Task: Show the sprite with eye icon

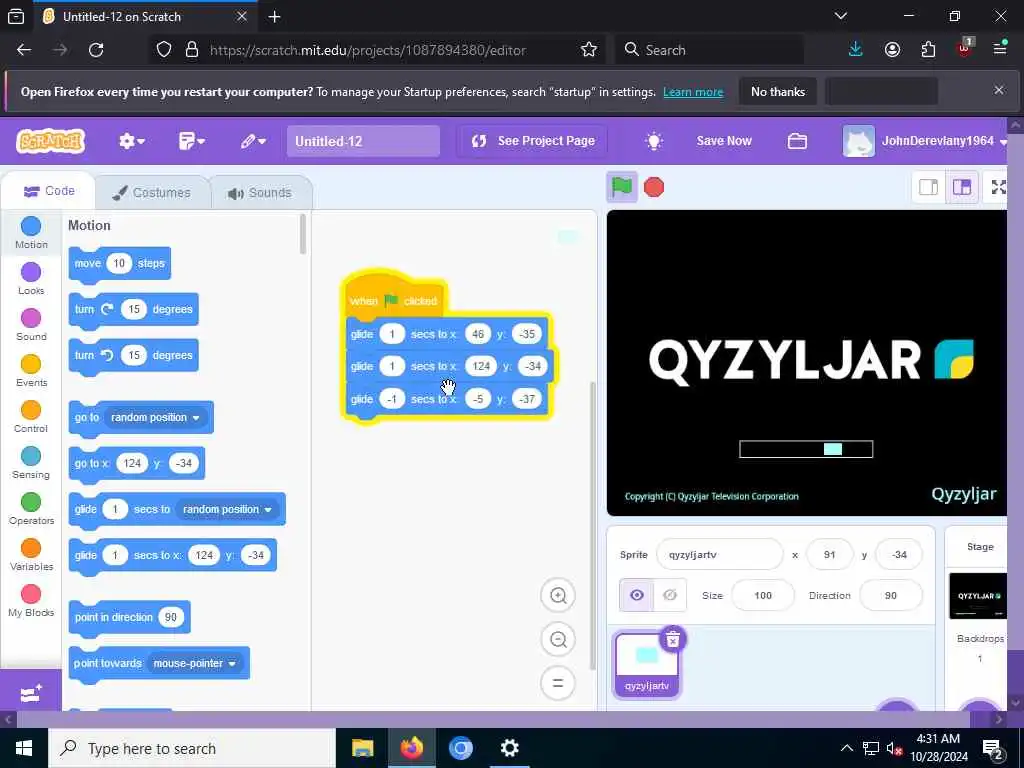Action: (637, 595)
